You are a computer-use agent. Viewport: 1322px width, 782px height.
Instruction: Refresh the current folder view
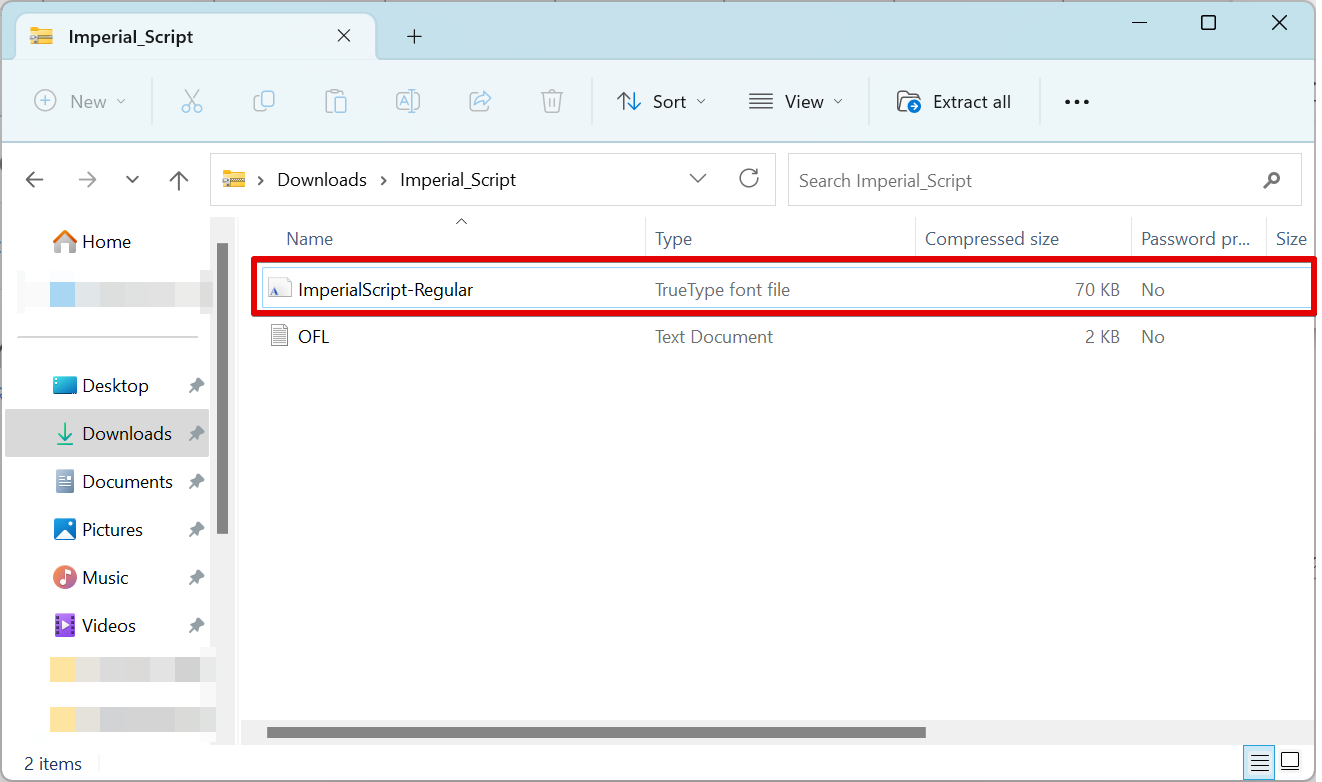coord(749,179)
